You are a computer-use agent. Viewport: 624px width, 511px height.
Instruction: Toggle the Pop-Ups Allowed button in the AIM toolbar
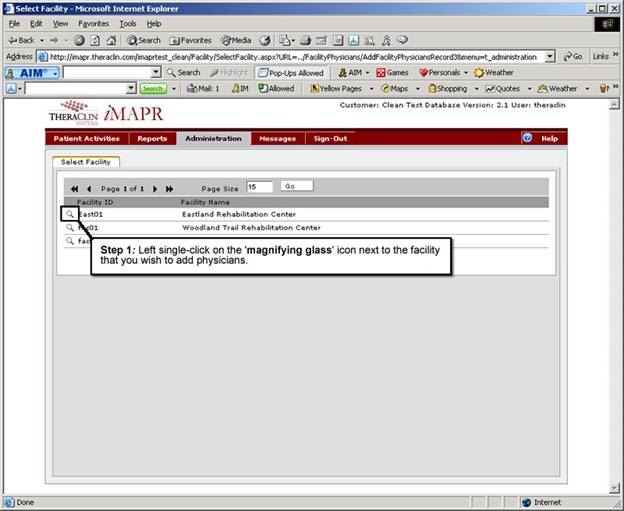[292, 73]
